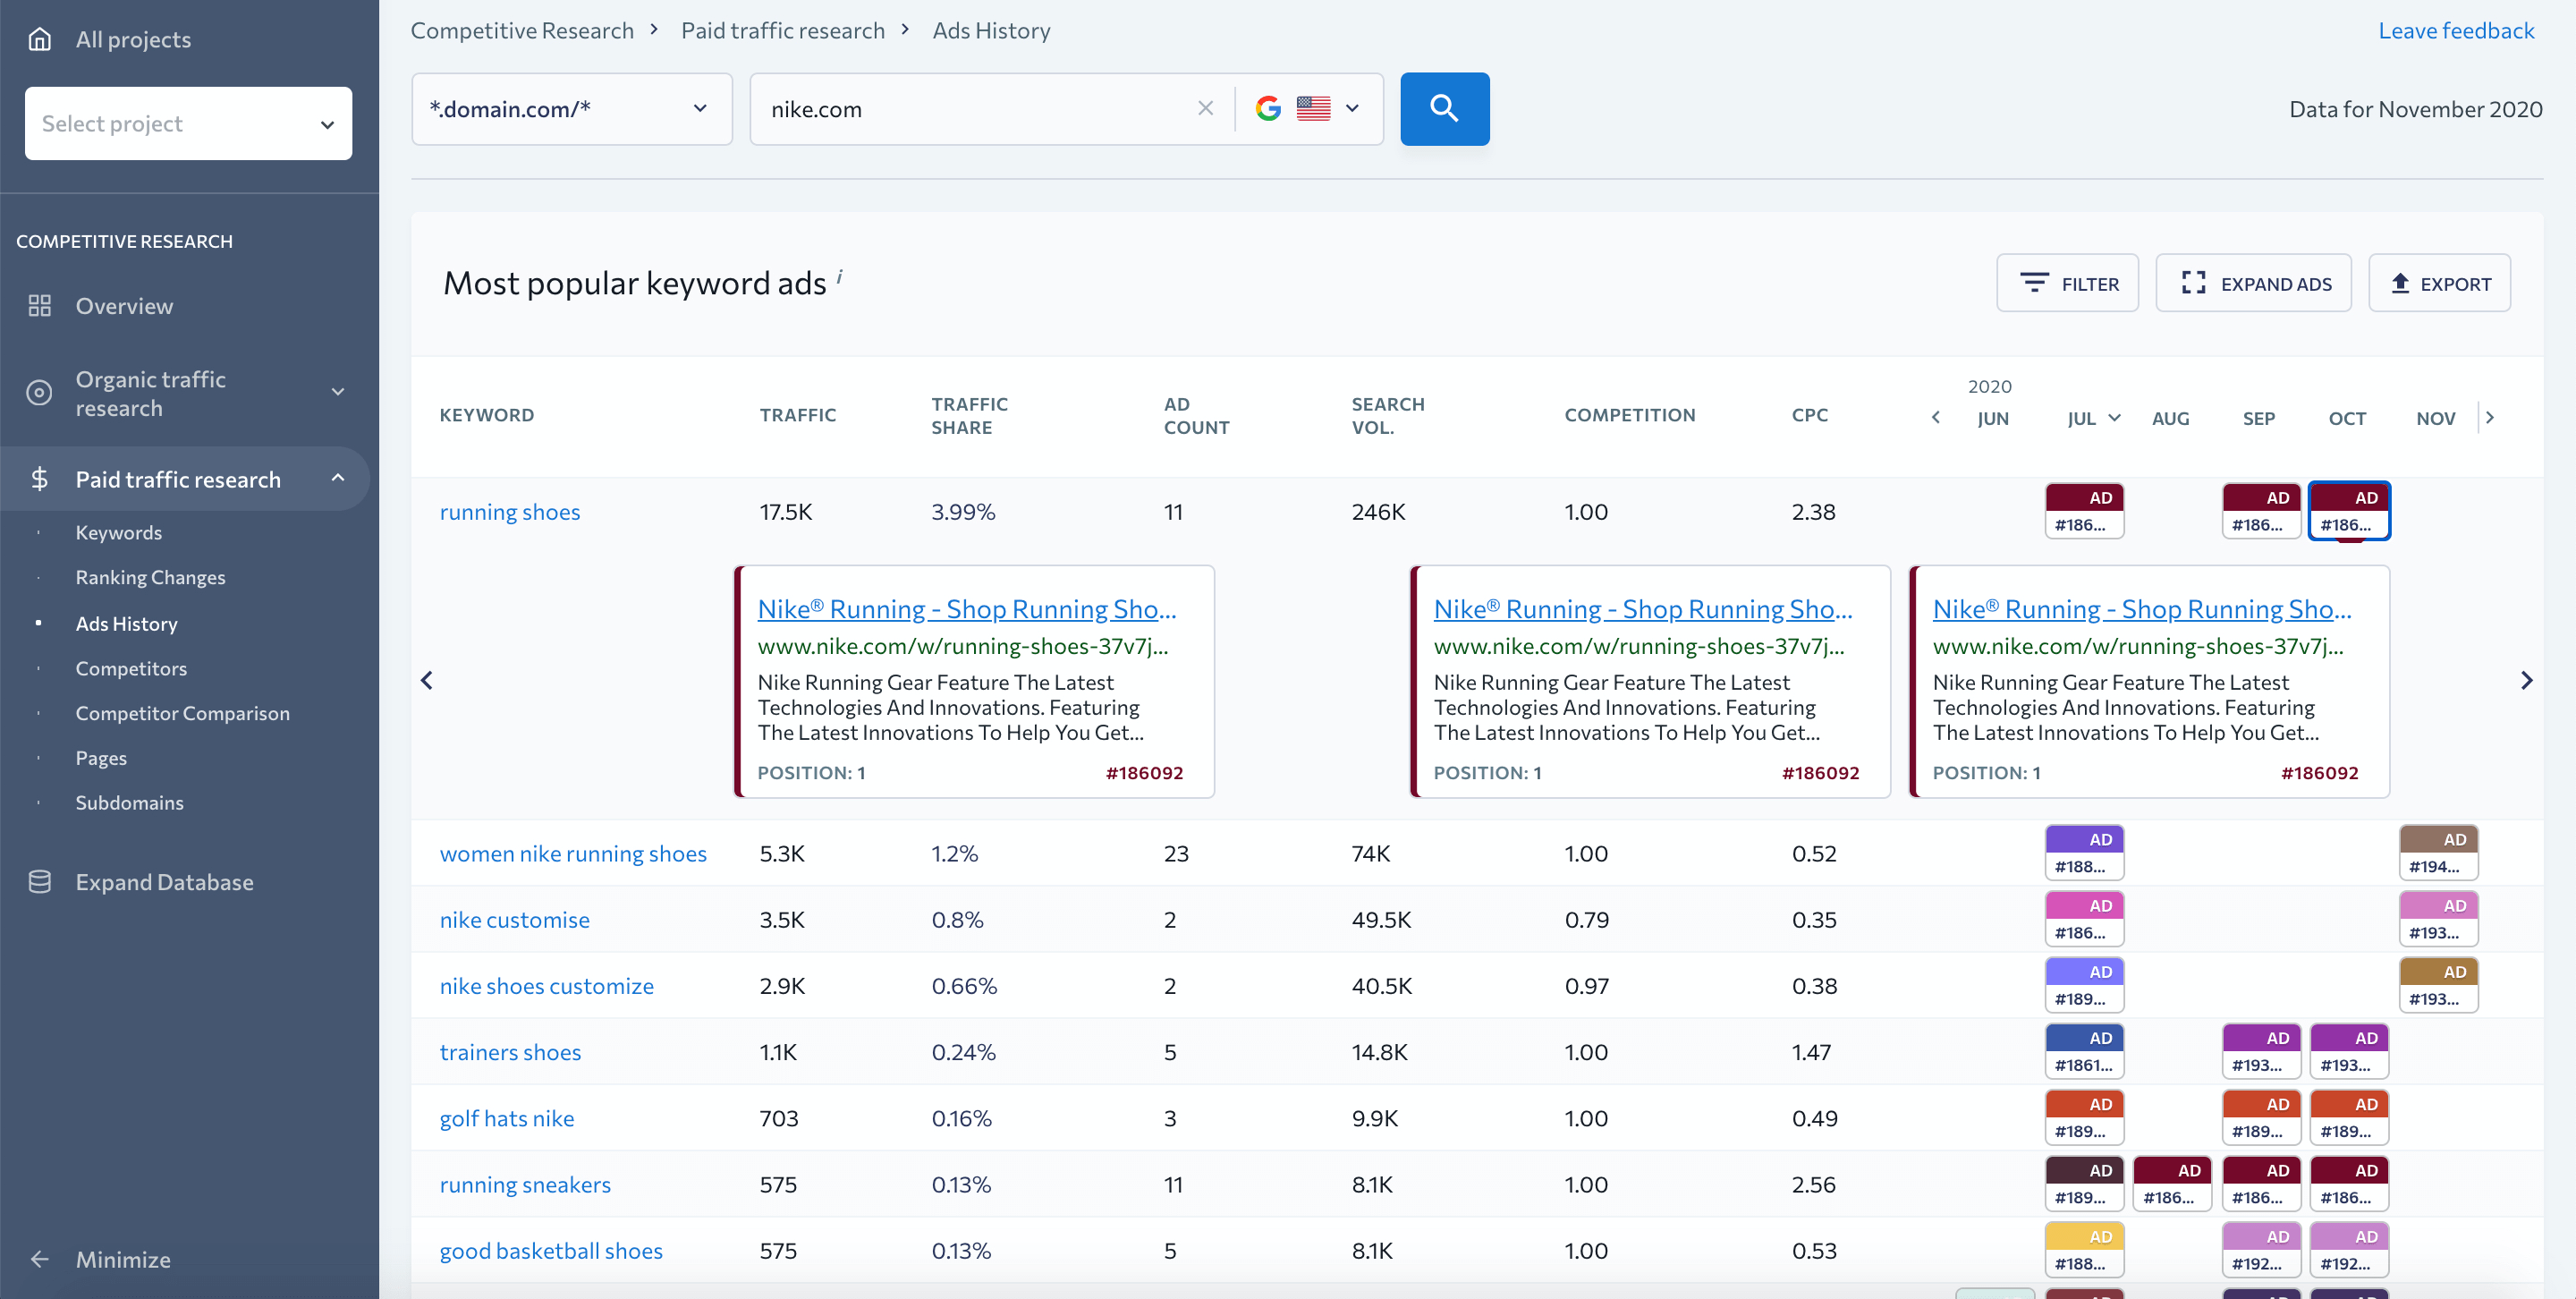Viewport: 2576px width, 1299px height.
Task: Open the nike shoes customize keyword link
Action: point(547,986)
